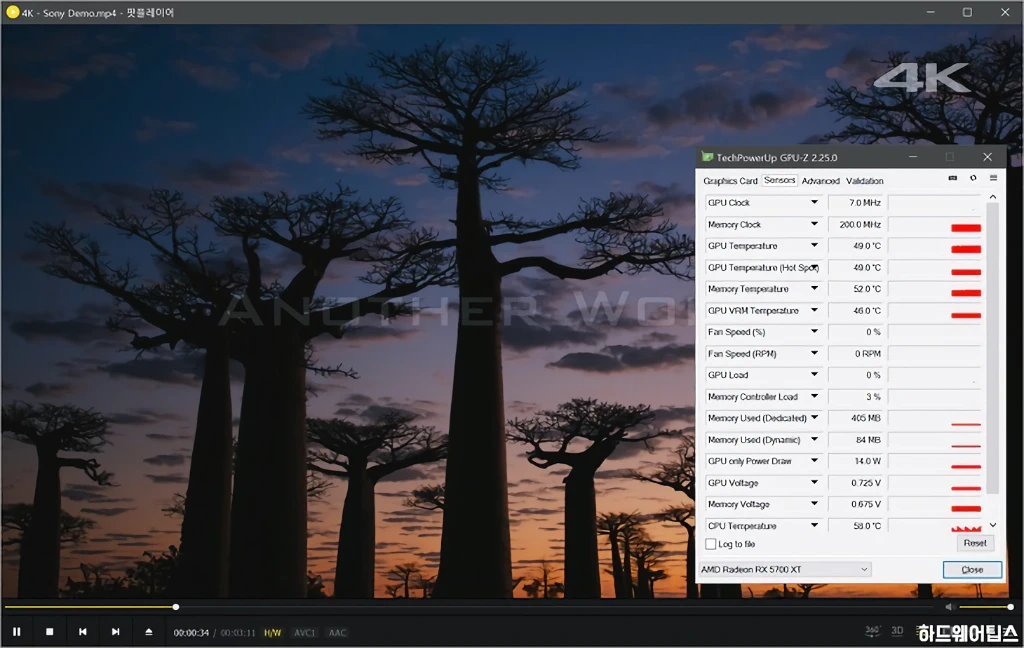
Task: Pause the video in PotPlayer
Action: coord(17,632)
